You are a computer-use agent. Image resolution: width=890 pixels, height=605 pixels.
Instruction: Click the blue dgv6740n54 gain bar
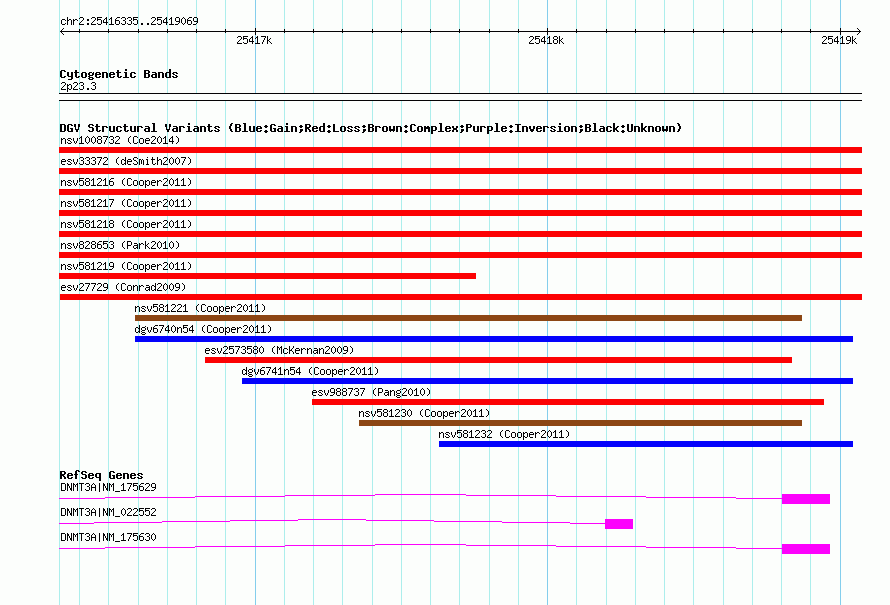[x=494, y=339]
